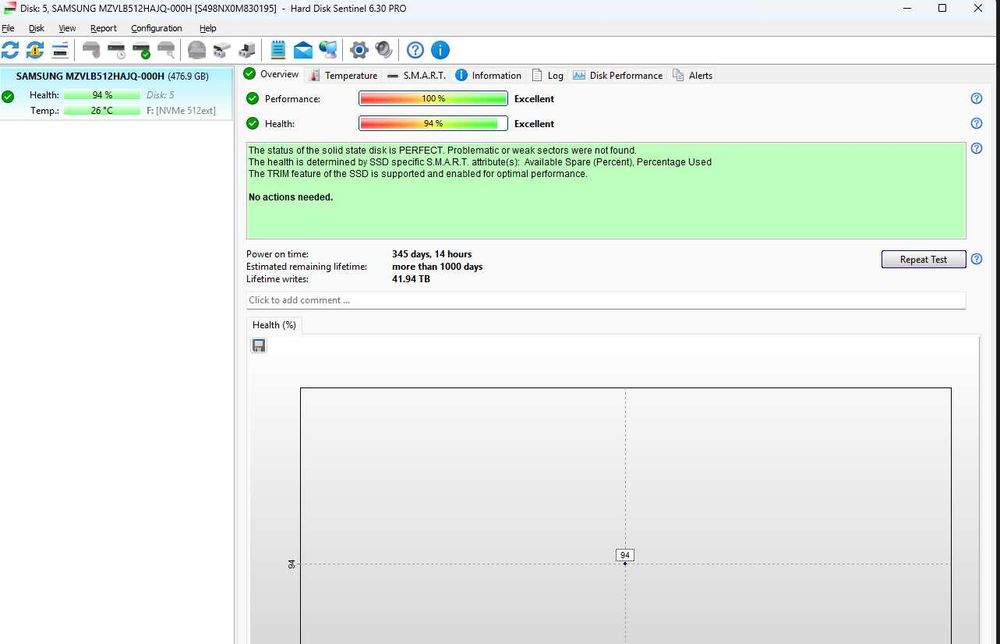This screenshot has width=1000, height=644.
Task: Click the left panel Health 94 % bar
Action: coord(102,94)
